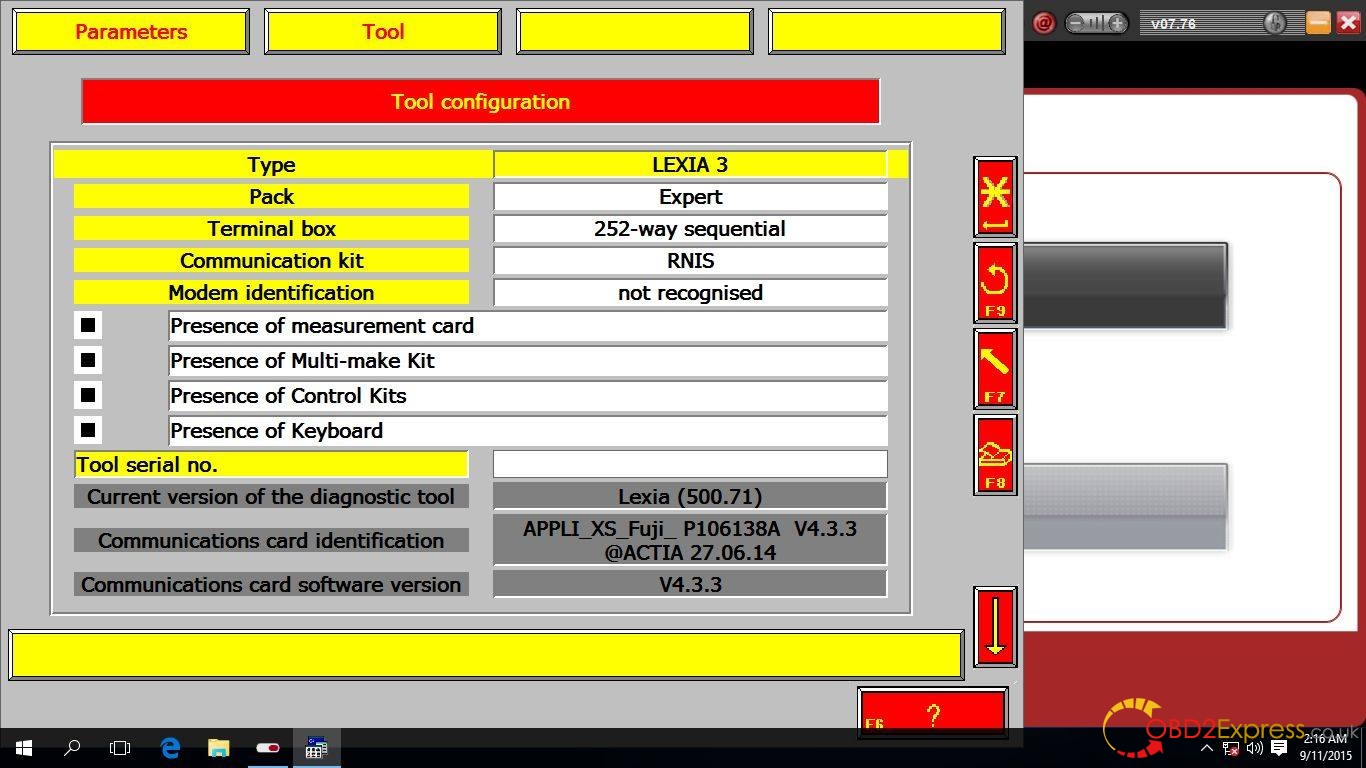1366x768 pixels.
Task: Click the red @ icon
Action: (x=1044, y=23)
